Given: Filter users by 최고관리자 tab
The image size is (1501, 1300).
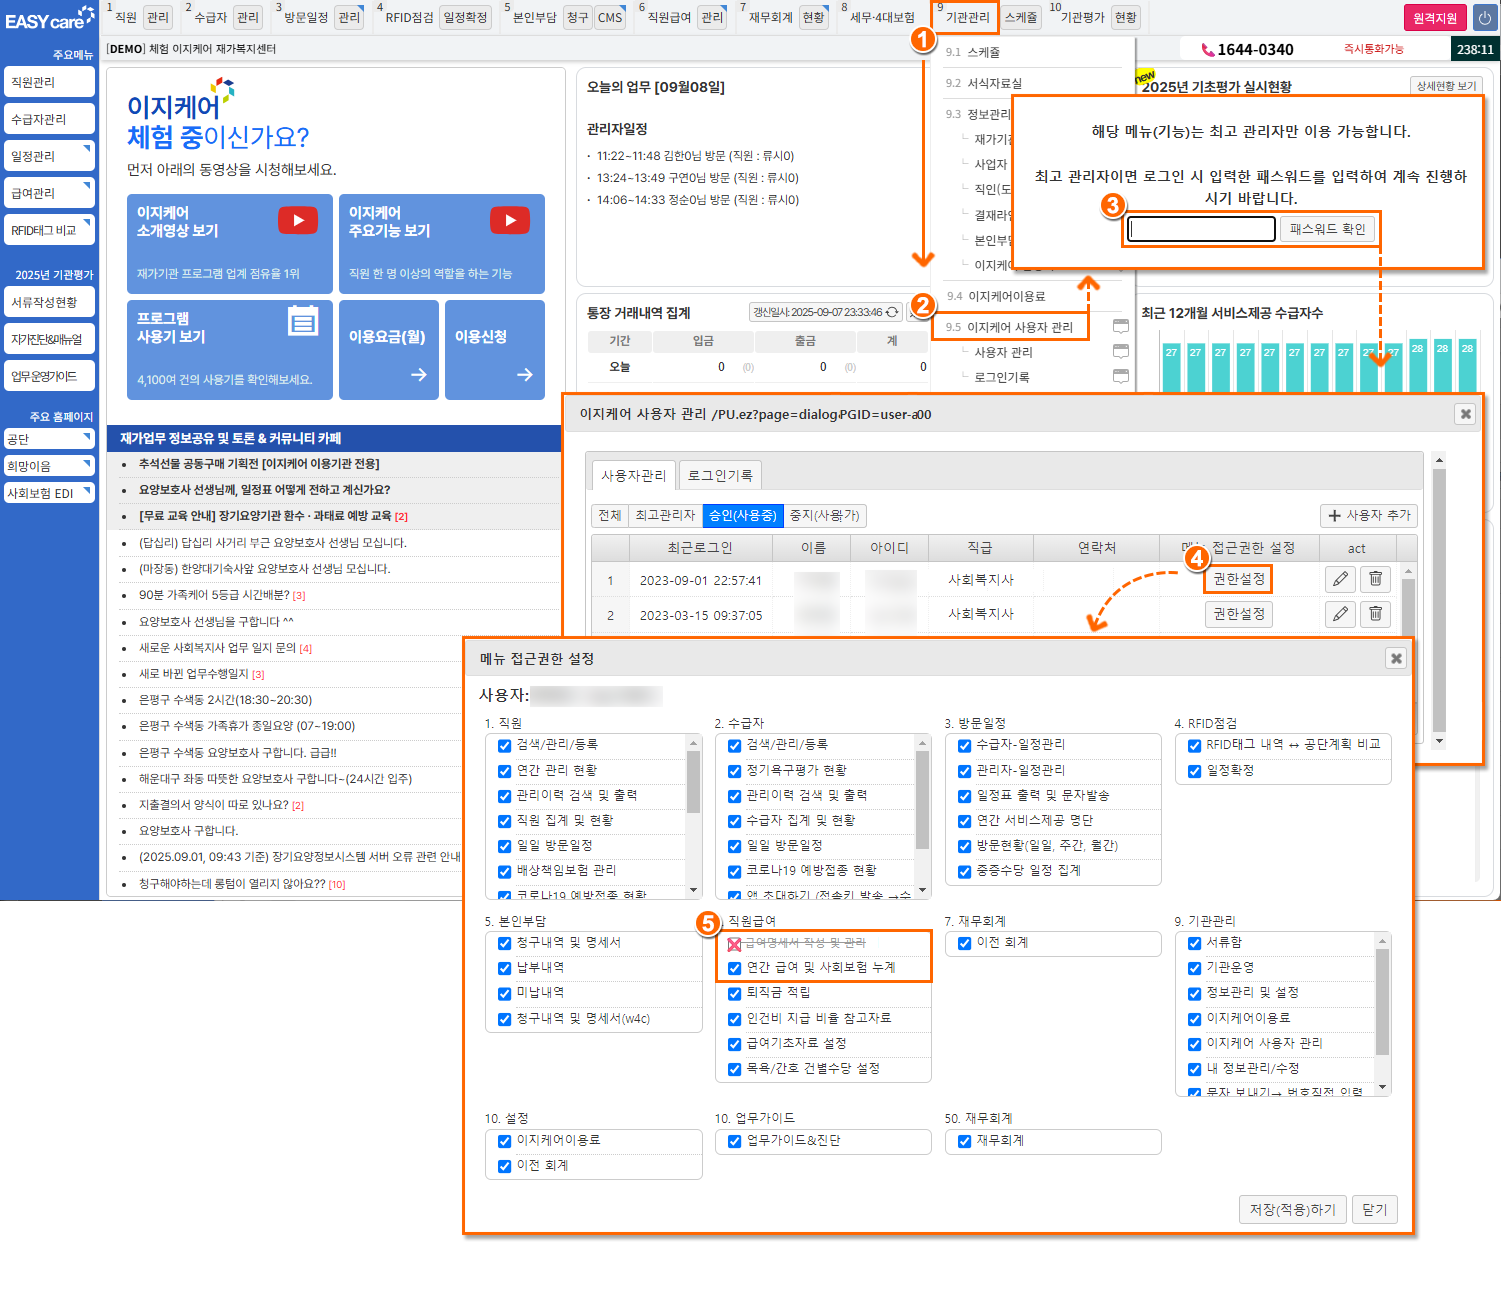Looking at the screenshot, I should tap(665, 515).
